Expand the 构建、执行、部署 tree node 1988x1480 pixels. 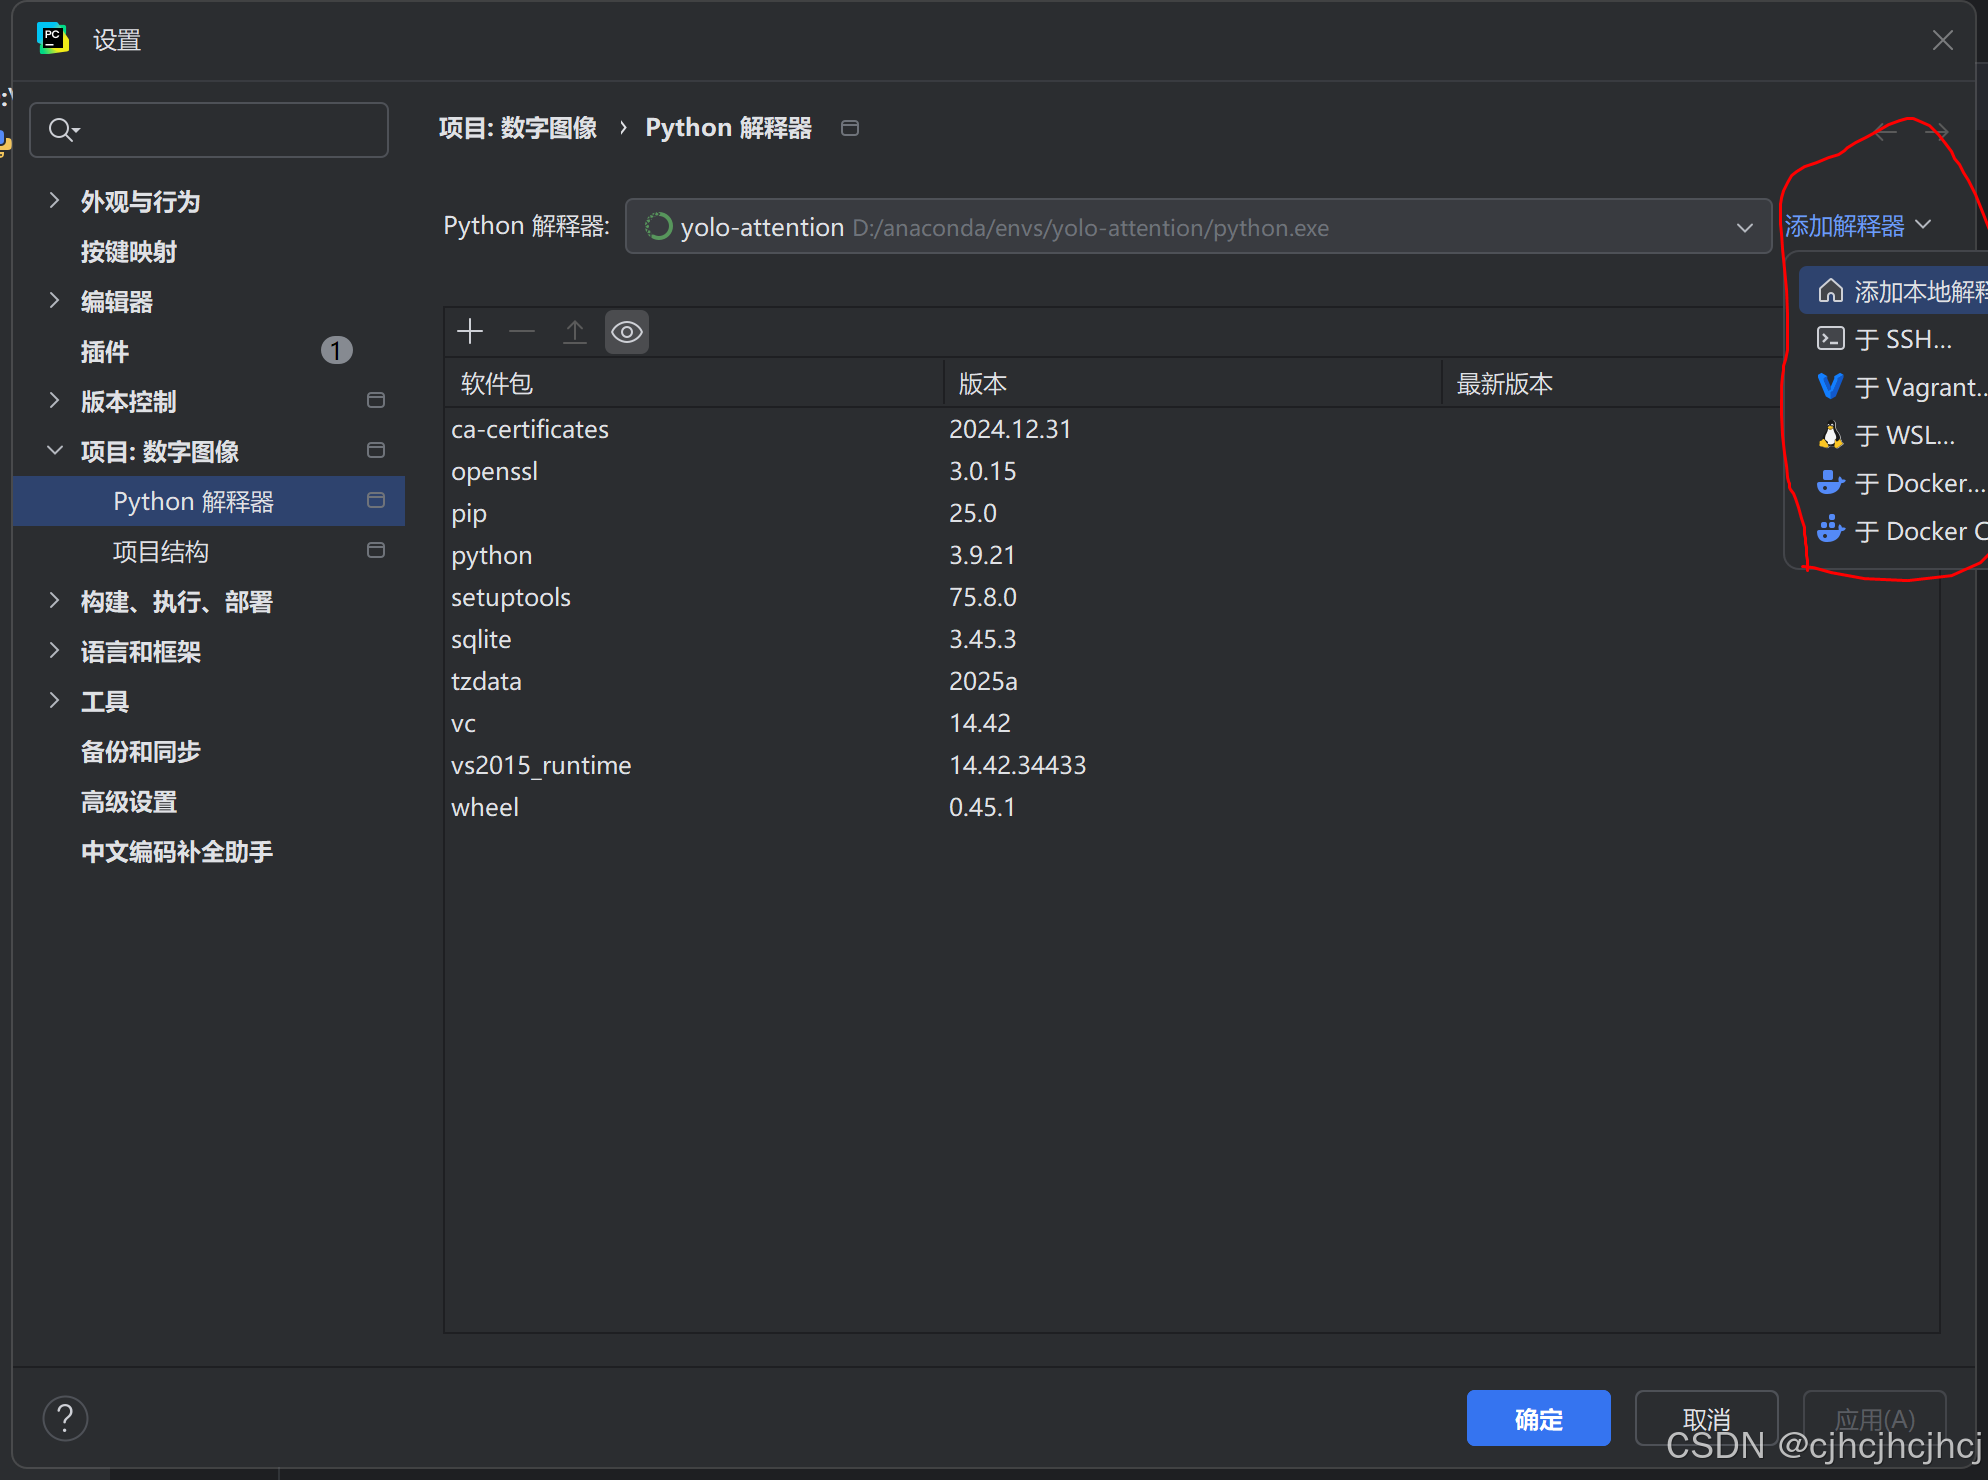point(55,601)
